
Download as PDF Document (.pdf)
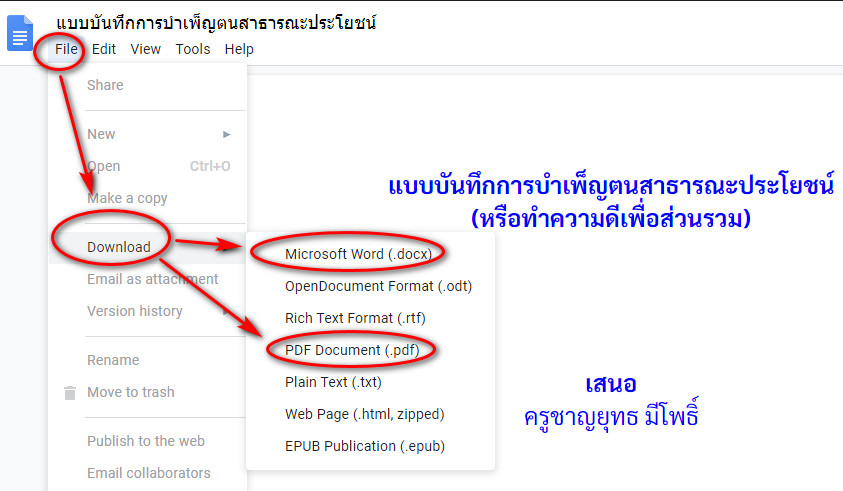point(352,350)
